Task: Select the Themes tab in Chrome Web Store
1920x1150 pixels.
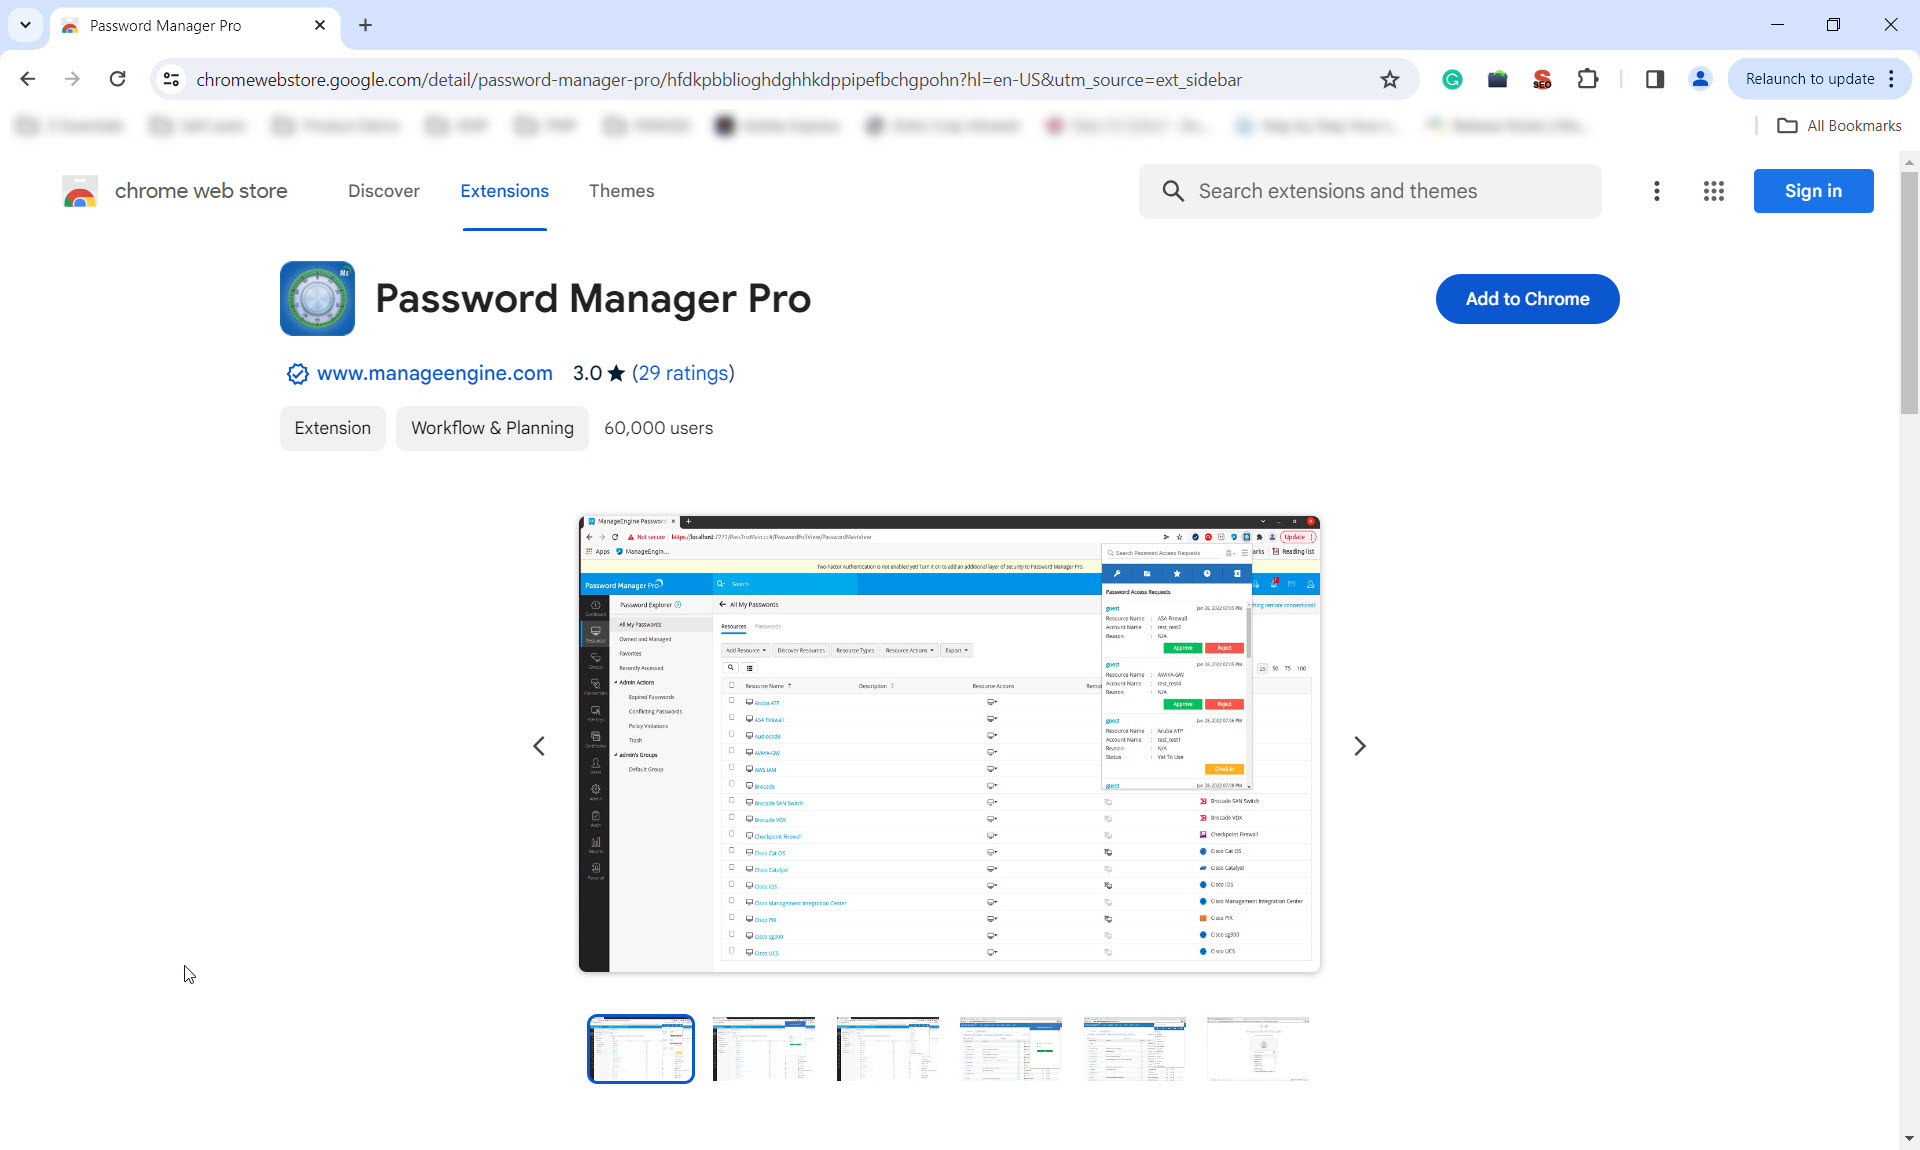Action: pos(620,190)
